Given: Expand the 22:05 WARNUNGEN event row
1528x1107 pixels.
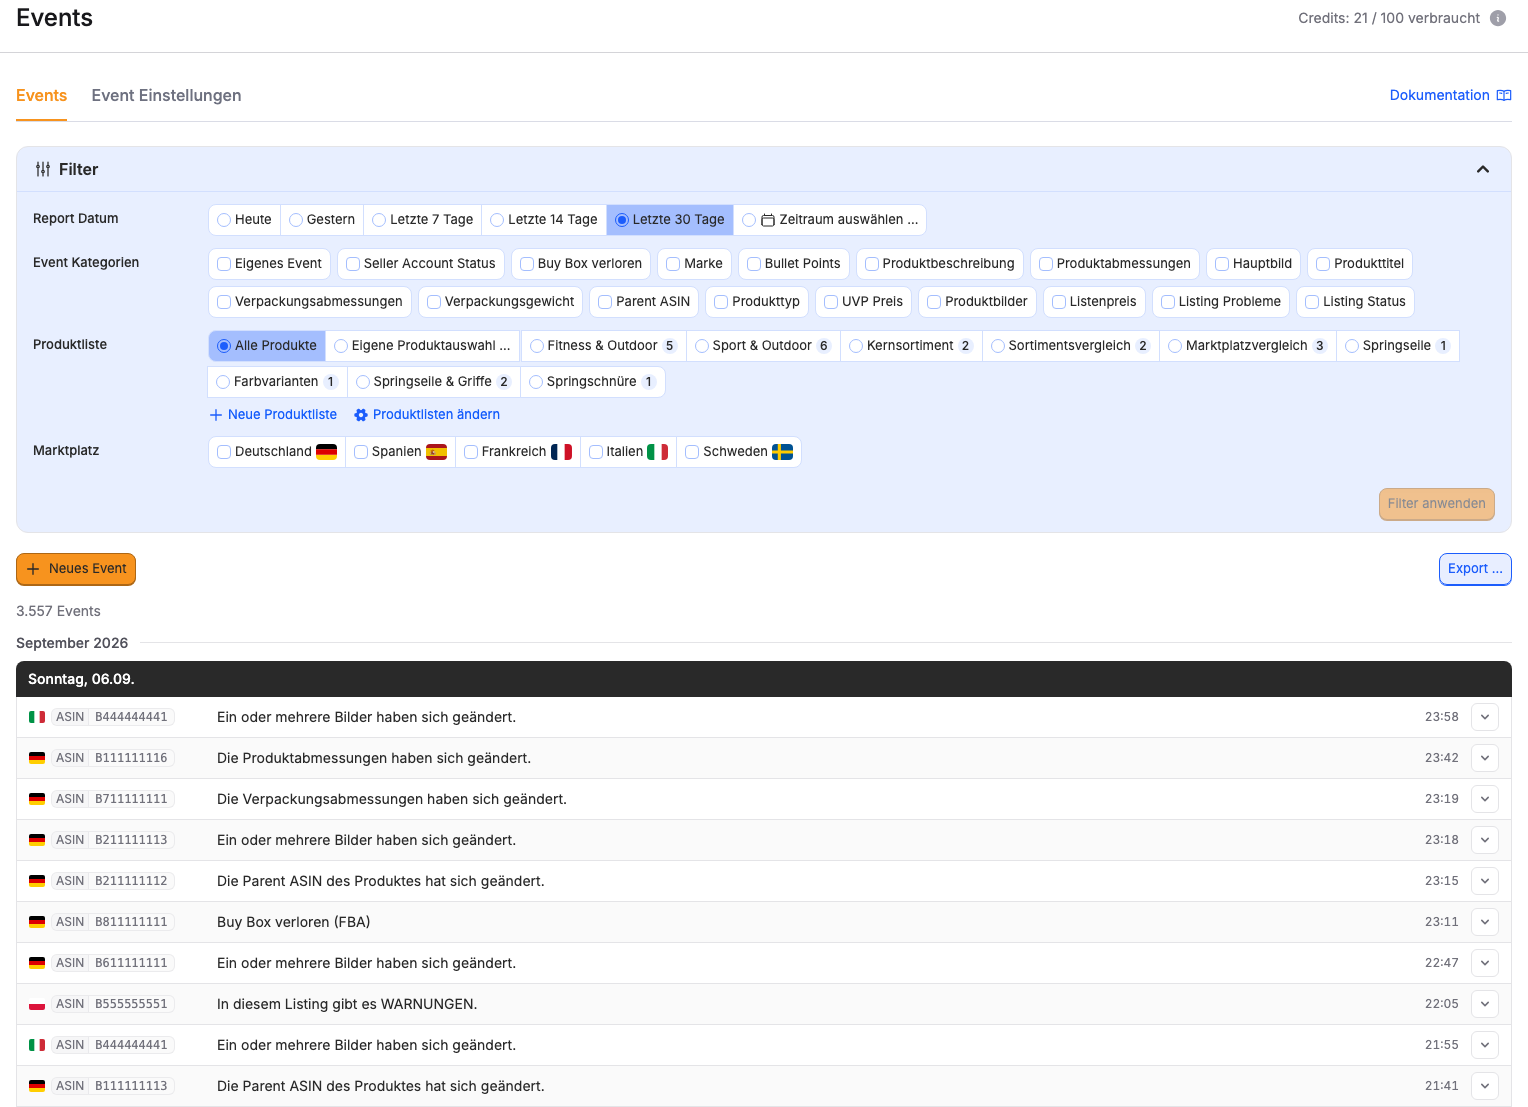Looking at the screenshot, I should tap(1485, 1004).
